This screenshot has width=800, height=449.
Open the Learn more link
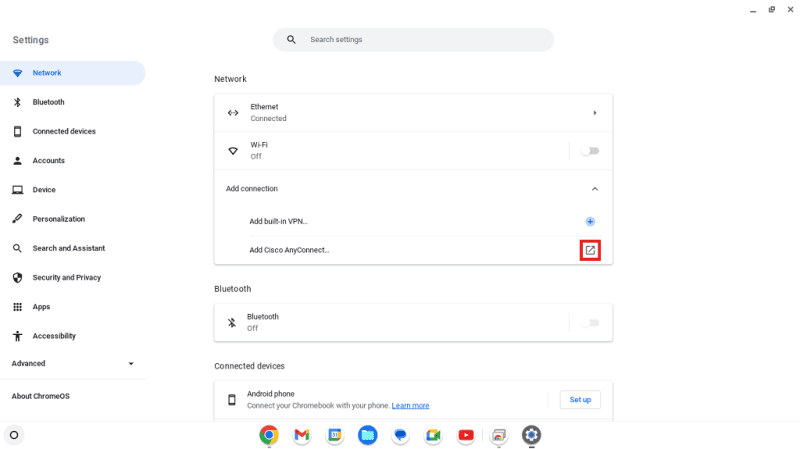pos(410,406)
